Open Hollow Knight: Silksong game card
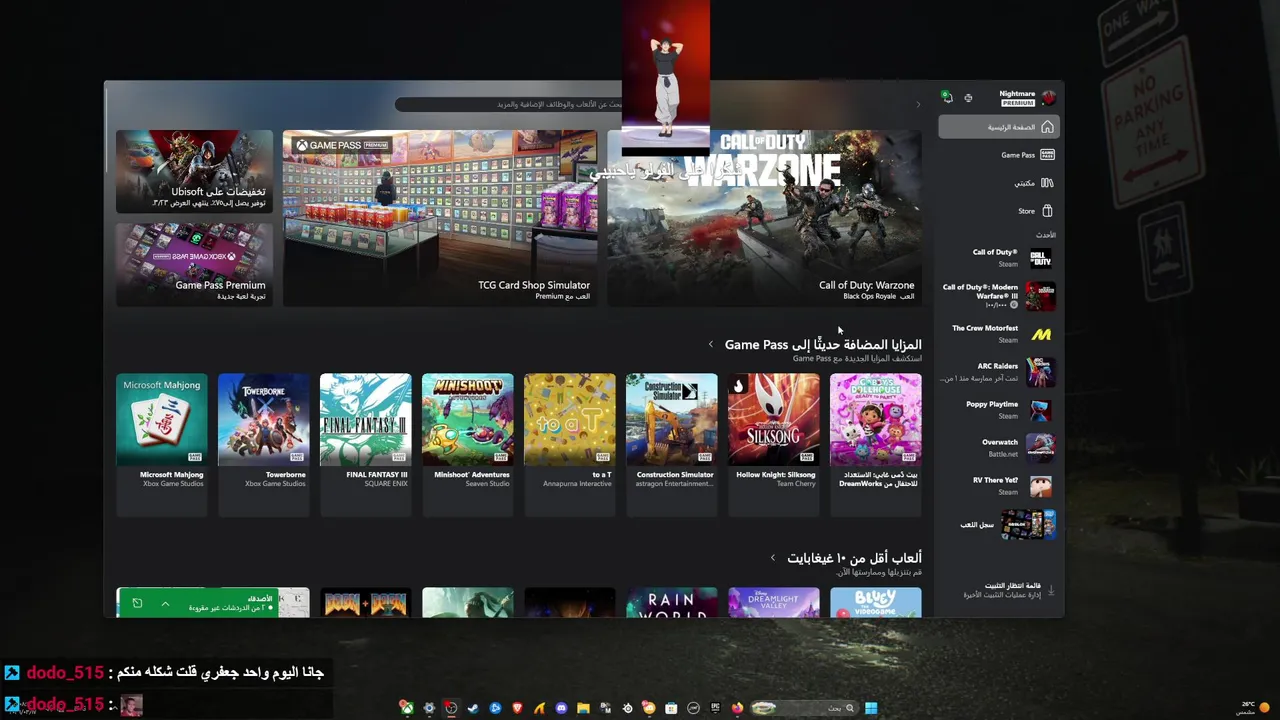 (x=774, y=443)
